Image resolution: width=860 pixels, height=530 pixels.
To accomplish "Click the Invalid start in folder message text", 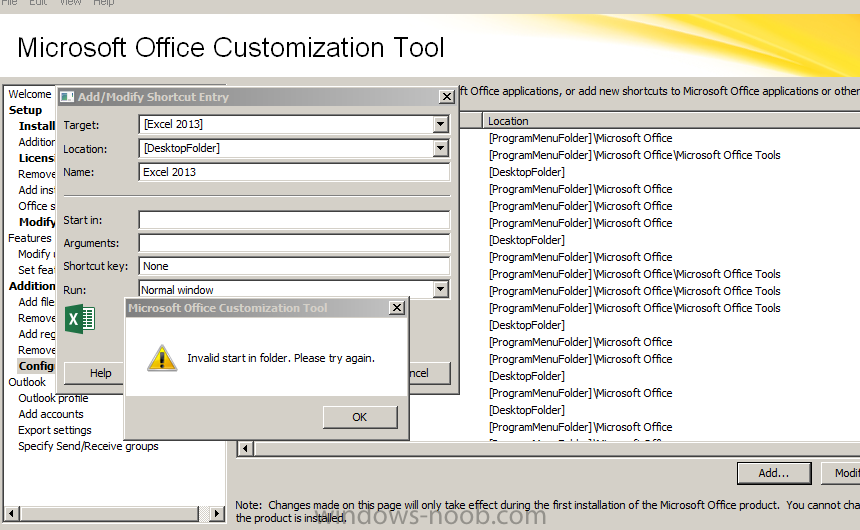I will pyautogui.click(x=281, y=358).
